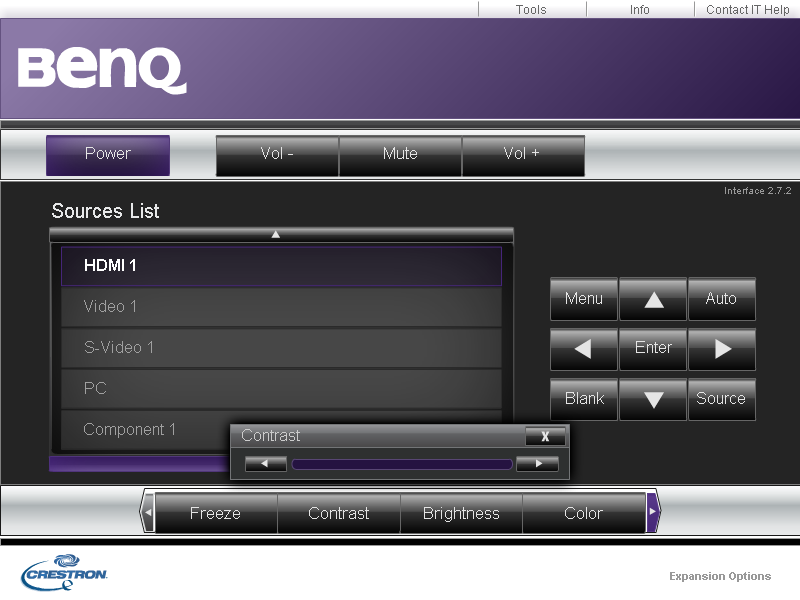Screen dimensions: 800x600
Task: Select S-Video 1 source
Action: tap(281, 347)
